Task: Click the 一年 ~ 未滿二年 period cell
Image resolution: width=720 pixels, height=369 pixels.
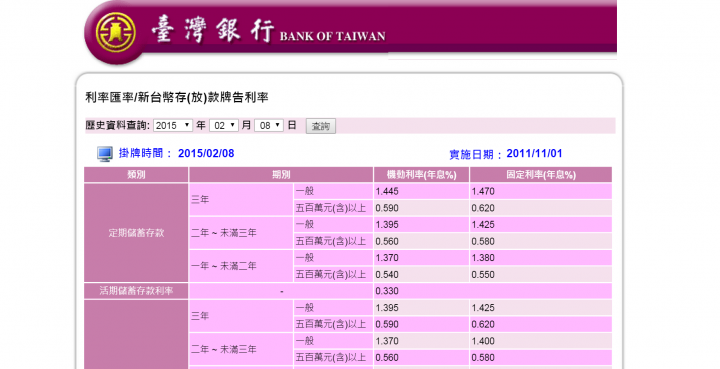Action: tap(241, 266)
